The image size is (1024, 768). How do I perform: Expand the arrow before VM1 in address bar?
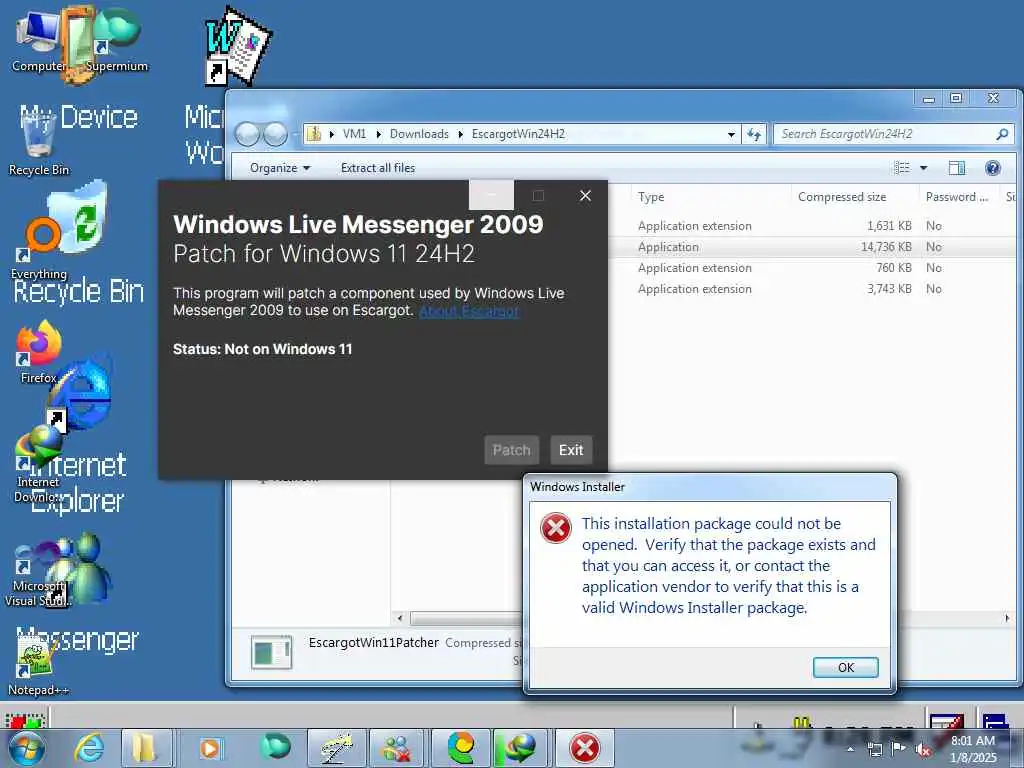coord(332,134)
